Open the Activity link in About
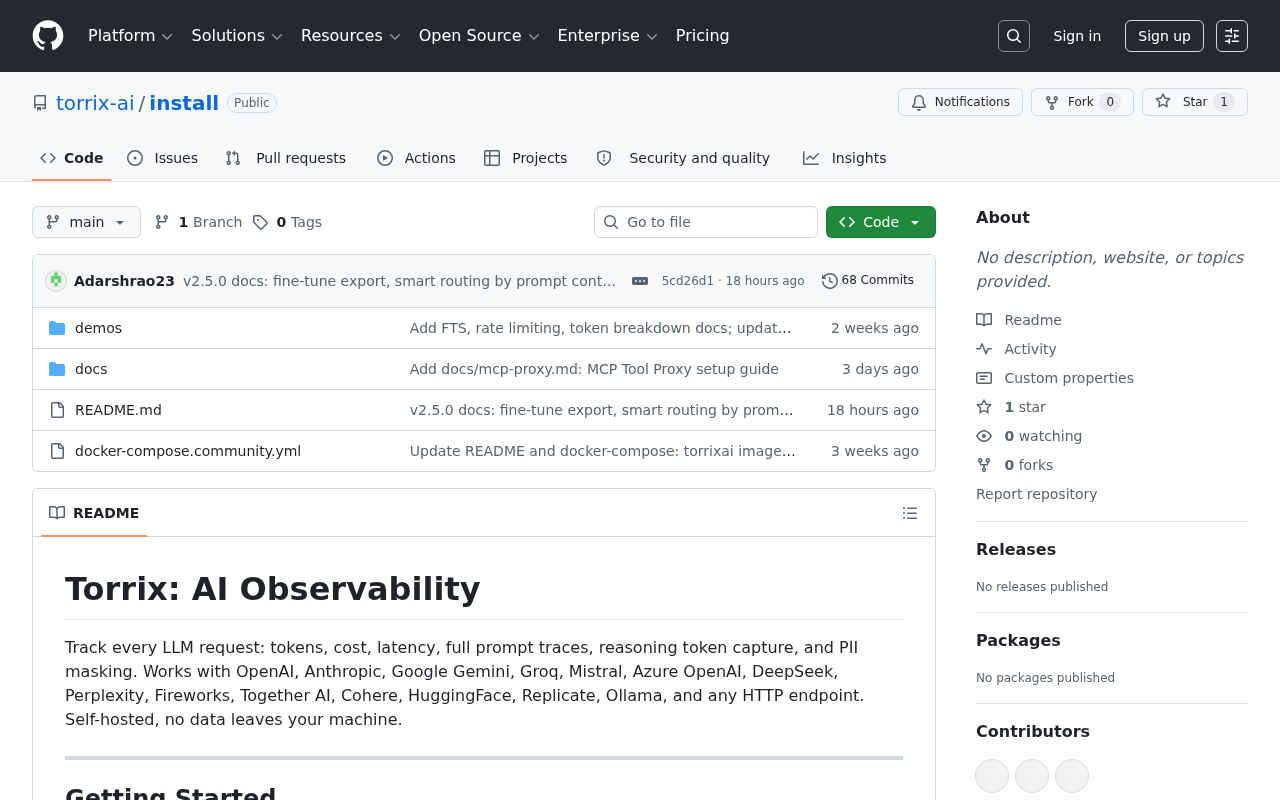This screenshot has width=1280, height=800. tap(1016, 349)
